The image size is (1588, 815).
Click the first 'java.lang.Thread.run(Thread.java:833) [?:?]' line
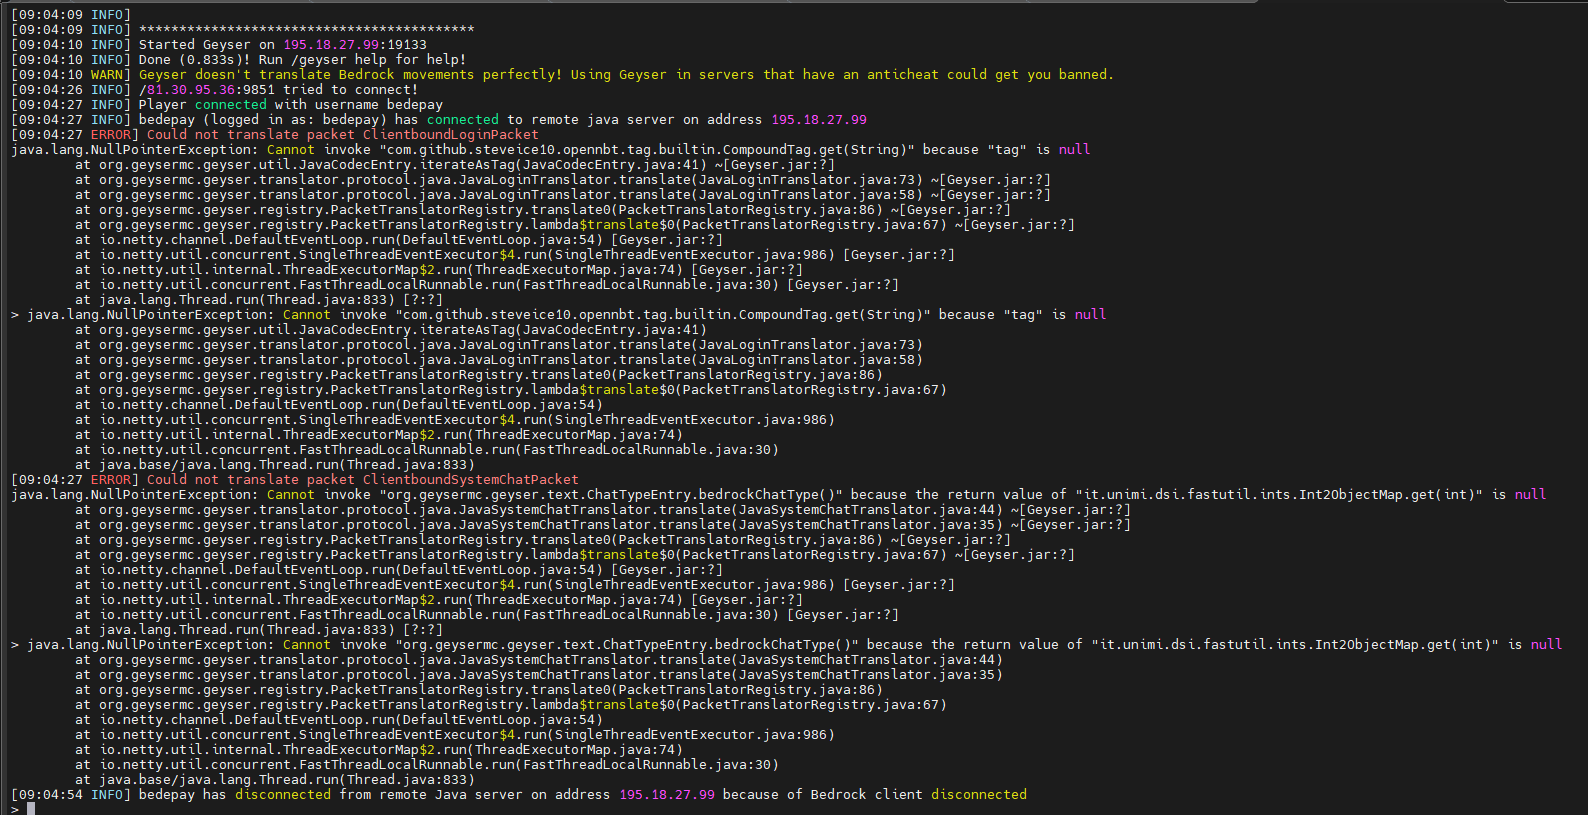(x=259, y=299)
